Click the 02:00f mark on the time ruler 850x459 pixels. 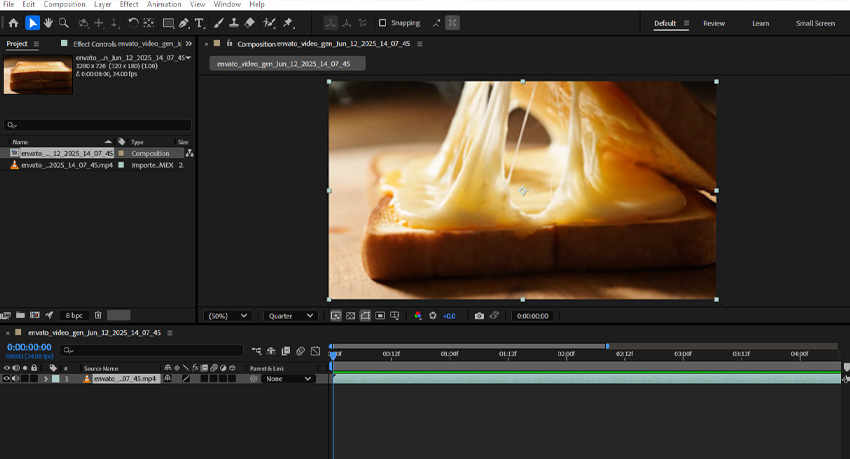tap(566, 354)
